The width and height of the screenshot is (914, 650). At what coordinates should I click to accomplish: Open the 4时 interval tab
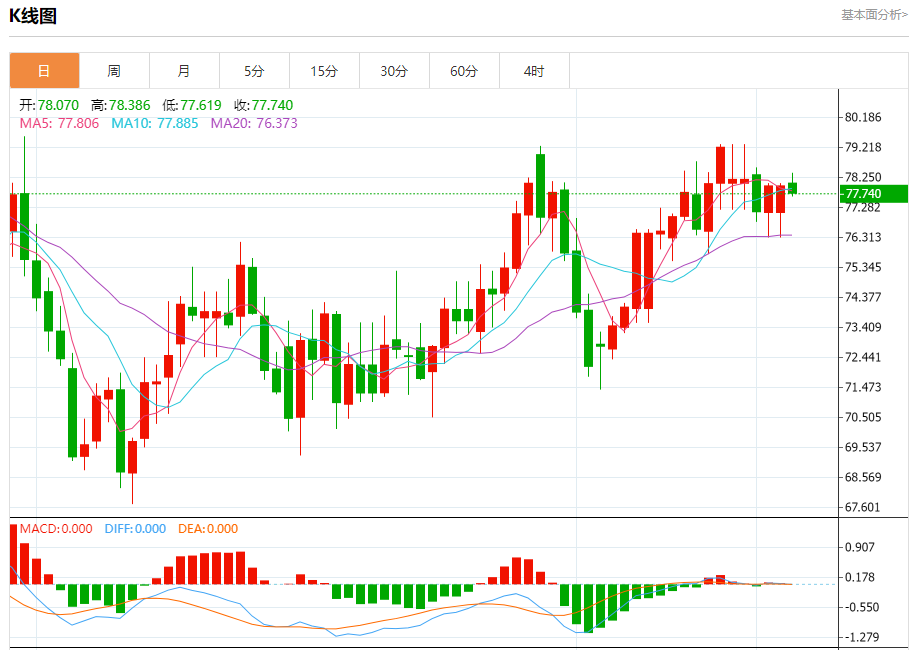(x=534, y=71)
